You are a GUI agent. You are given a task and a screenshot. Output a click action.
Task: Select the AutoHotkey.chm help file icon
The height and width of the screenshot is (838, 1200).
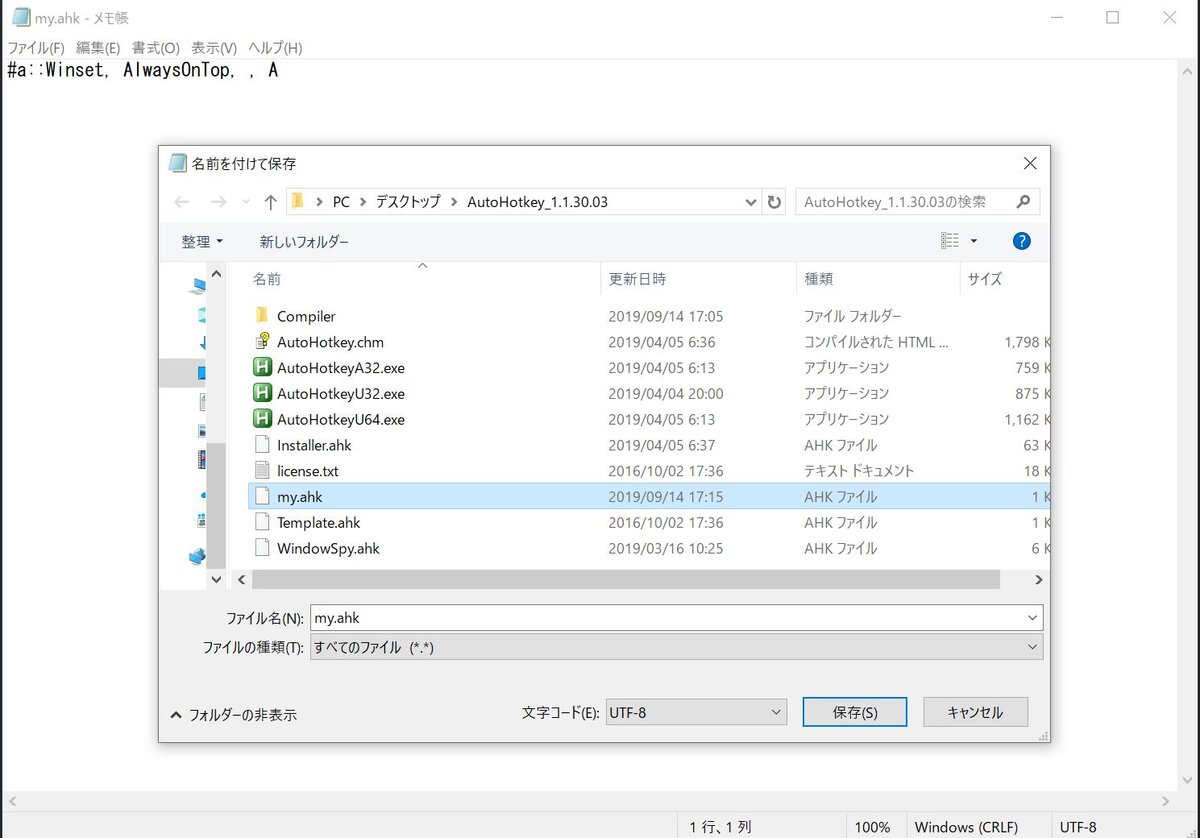262,342
